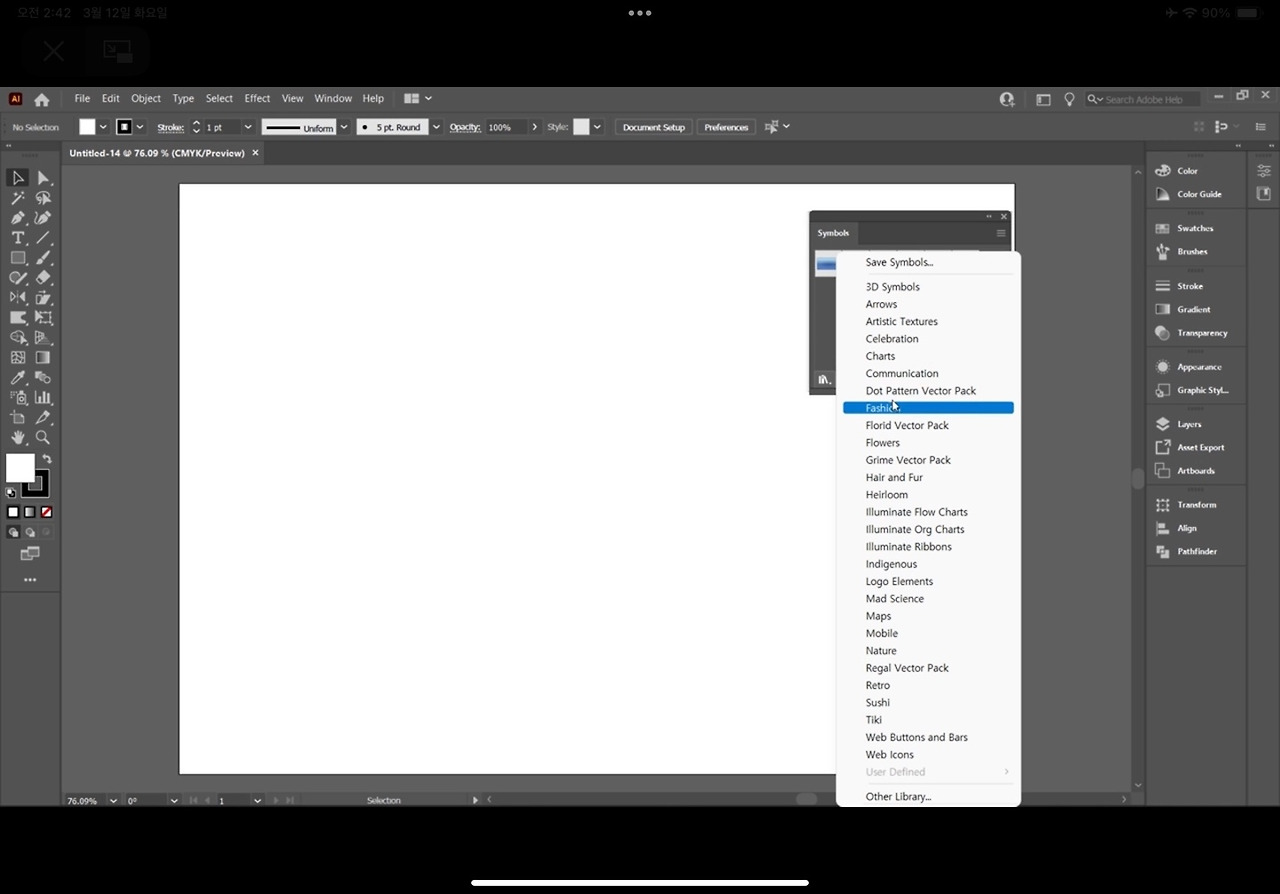
Task: Open the zoom level dropdown in status bar
Action: [113, 801]
